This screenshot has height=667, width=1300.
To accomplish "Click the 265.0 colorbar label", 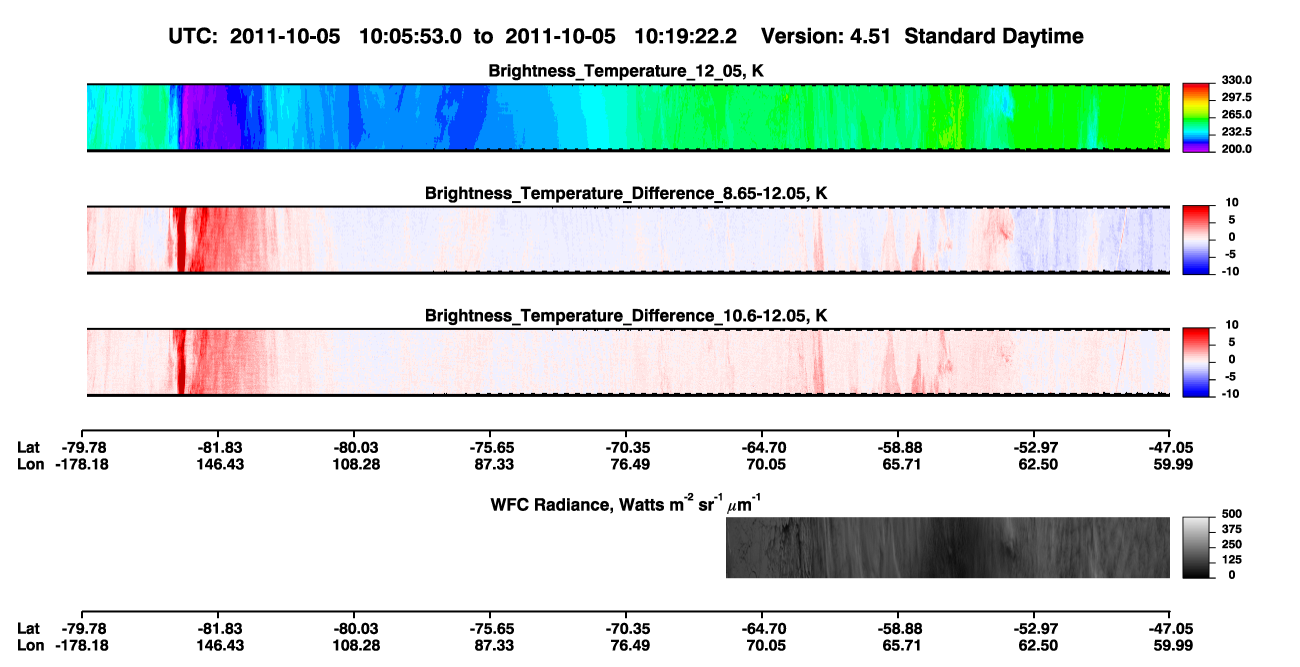I will coord(1237,114).
